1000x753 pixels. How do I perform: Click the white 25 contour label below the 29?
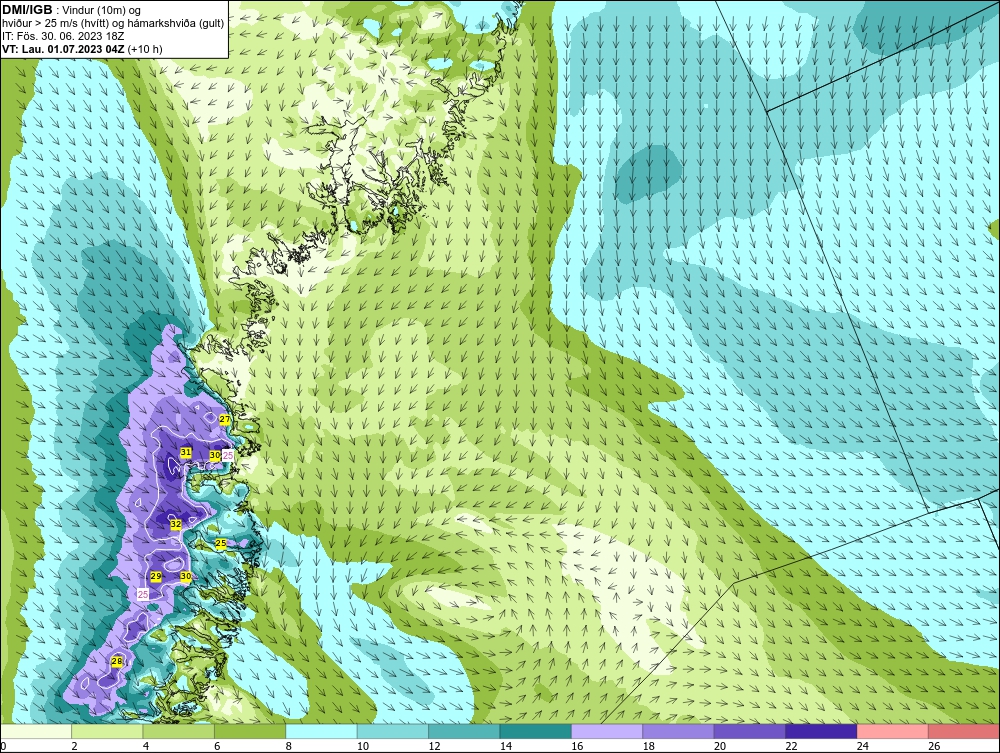pyautogui.click(x=143, y=594)
